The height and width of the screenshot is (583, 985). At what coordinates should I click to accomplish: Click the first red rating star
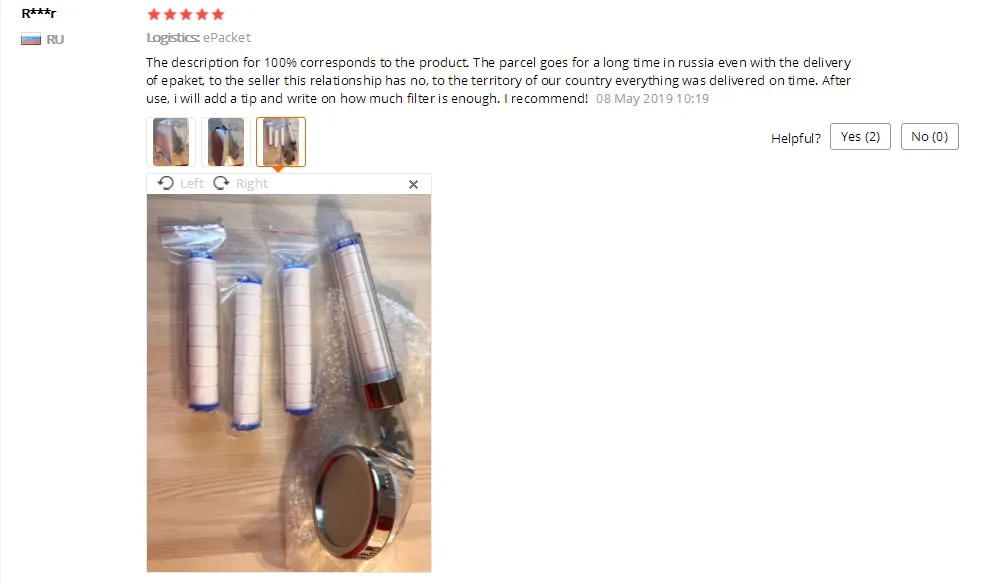pos(154,14)
